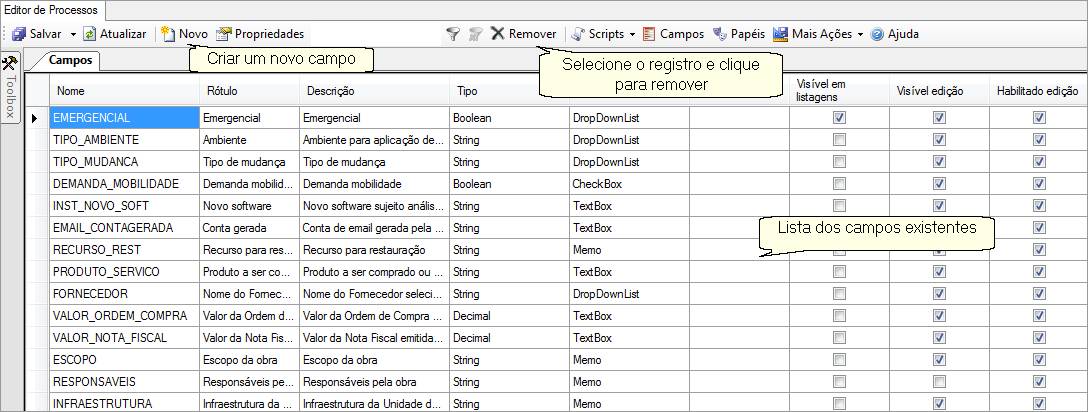The width and height of the screenshot is (1088, 412).
Task: Open the Toolbox side panel tab
Action: pos(11,86)
